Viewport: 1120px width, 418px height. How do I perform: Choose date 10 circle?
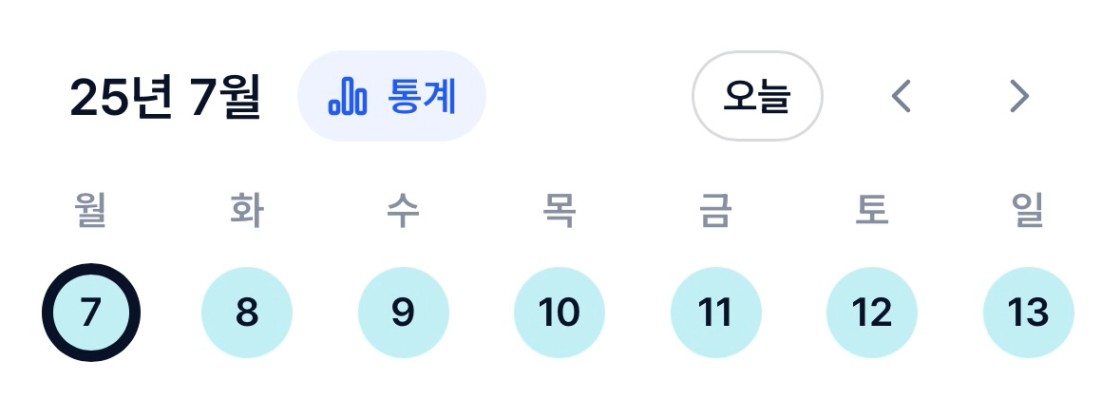[559, 312]
